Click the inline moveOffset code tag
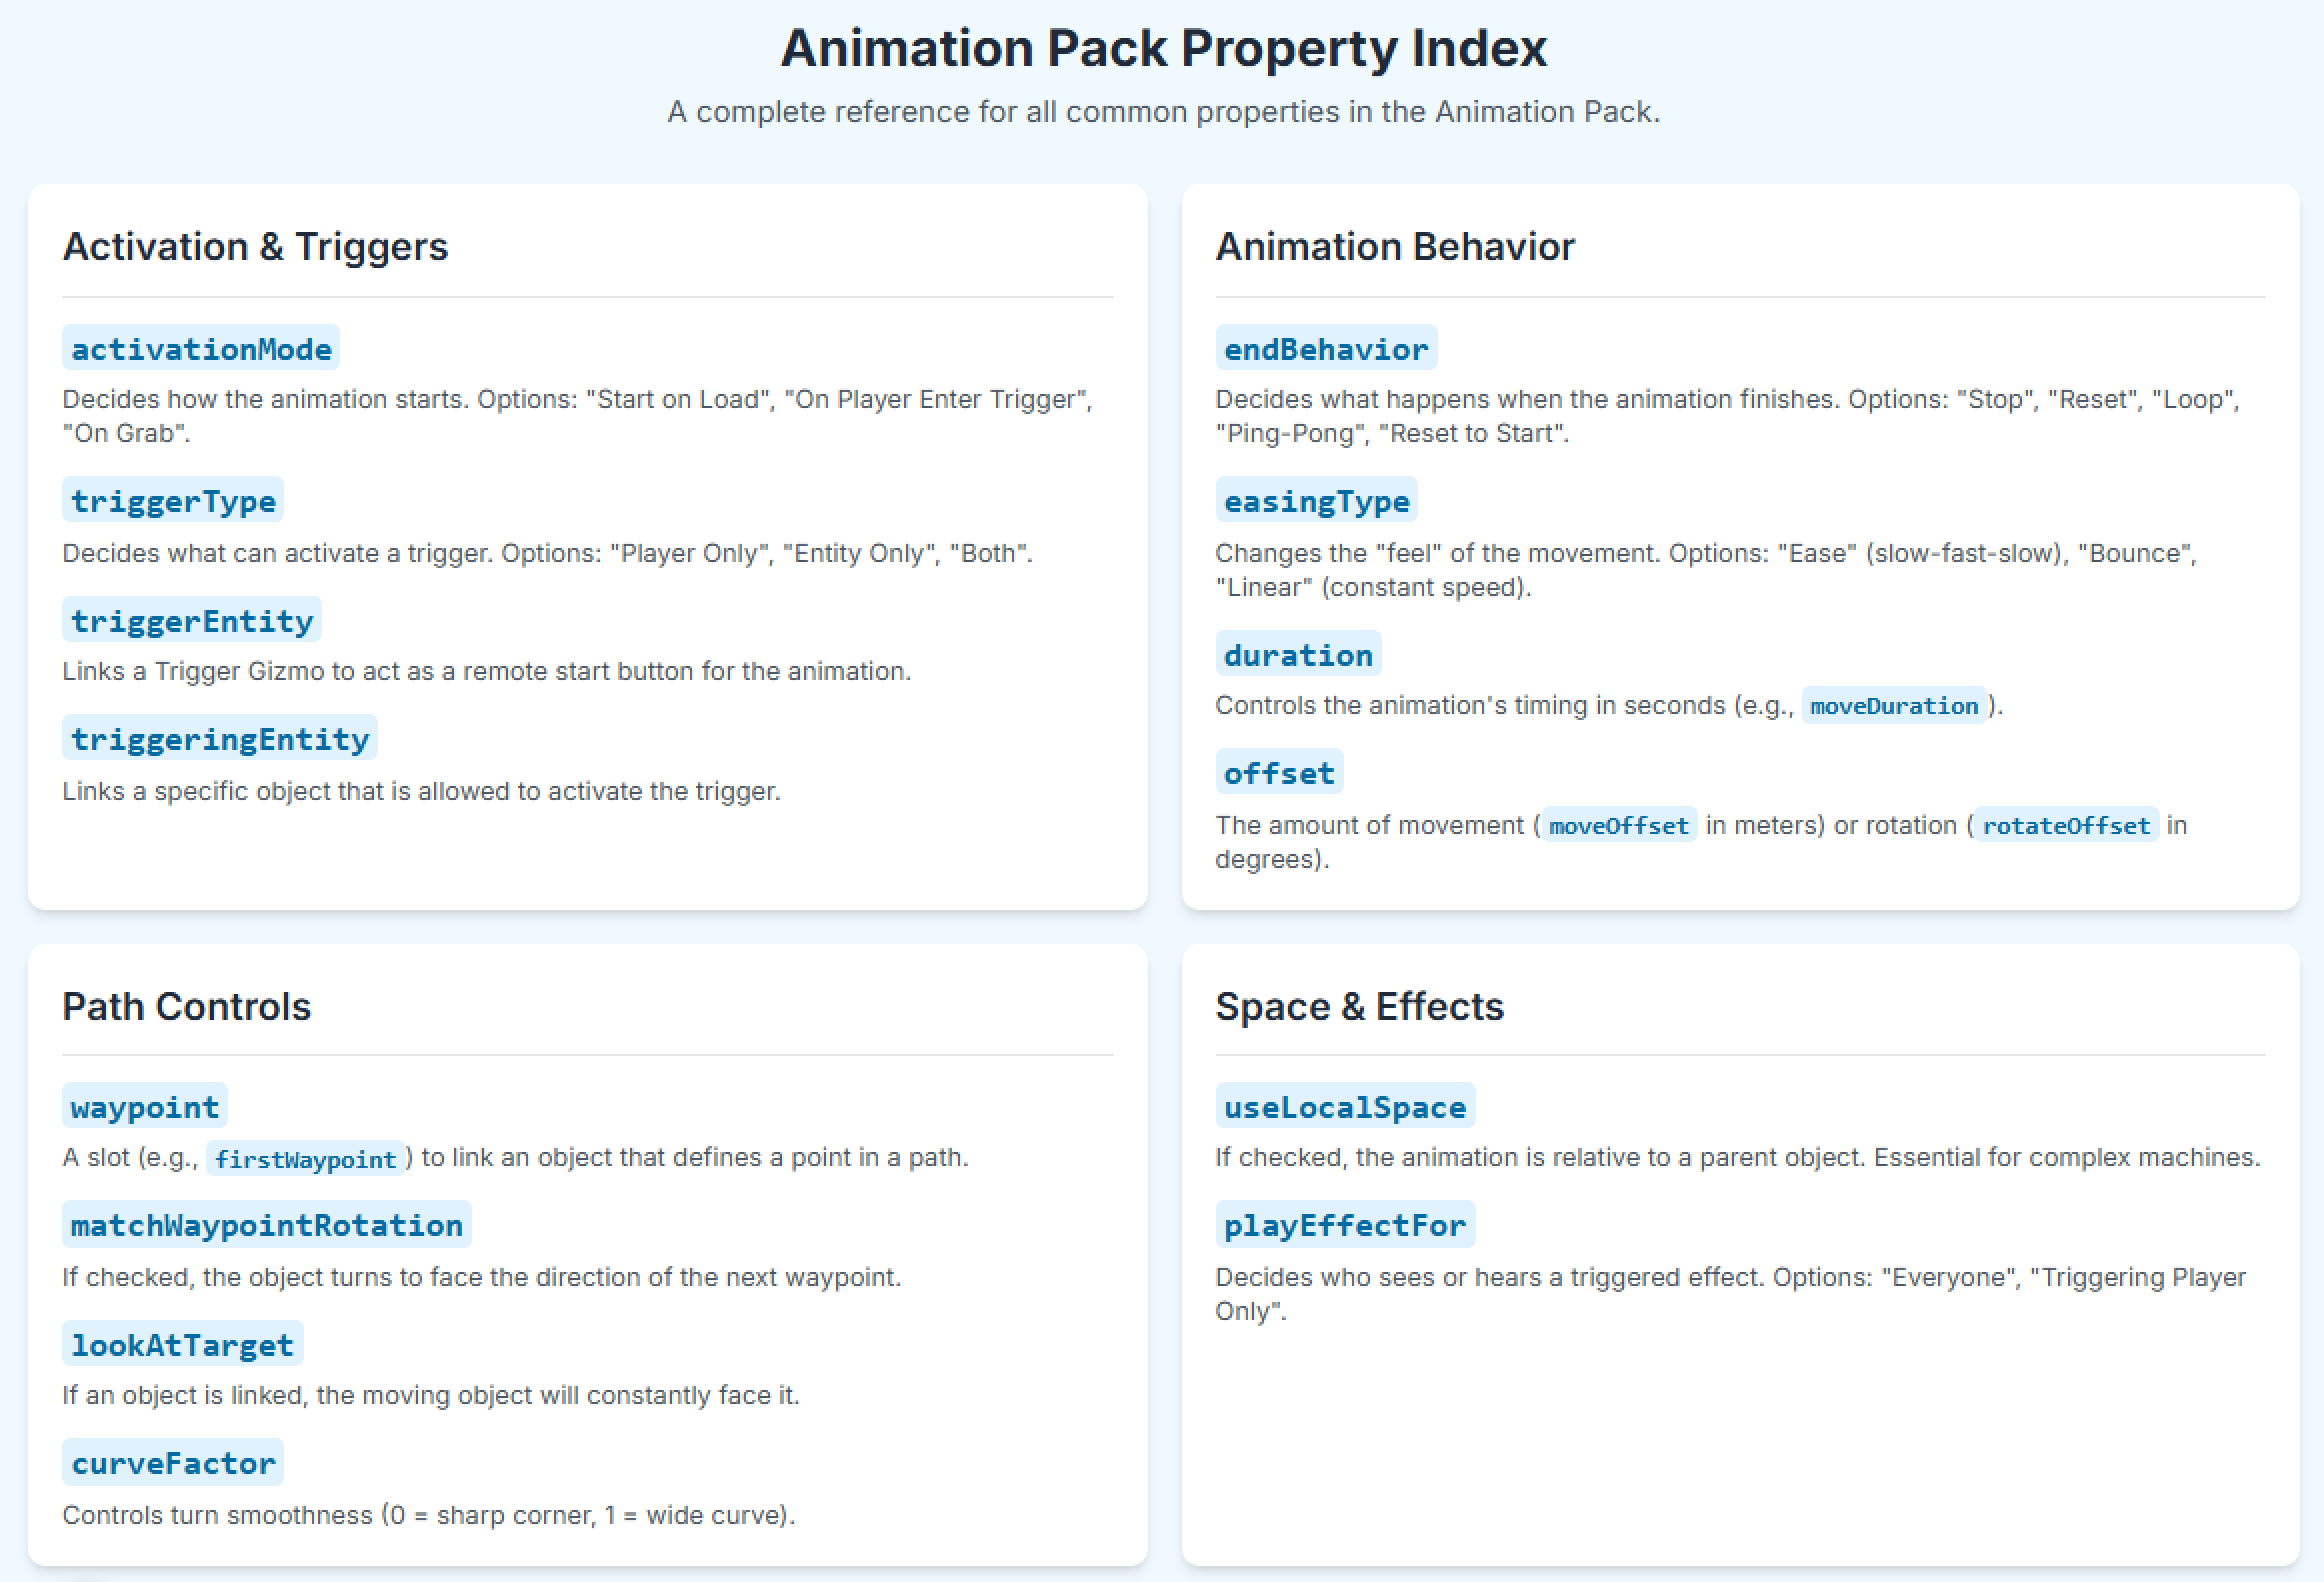 tap(1618, 826)
